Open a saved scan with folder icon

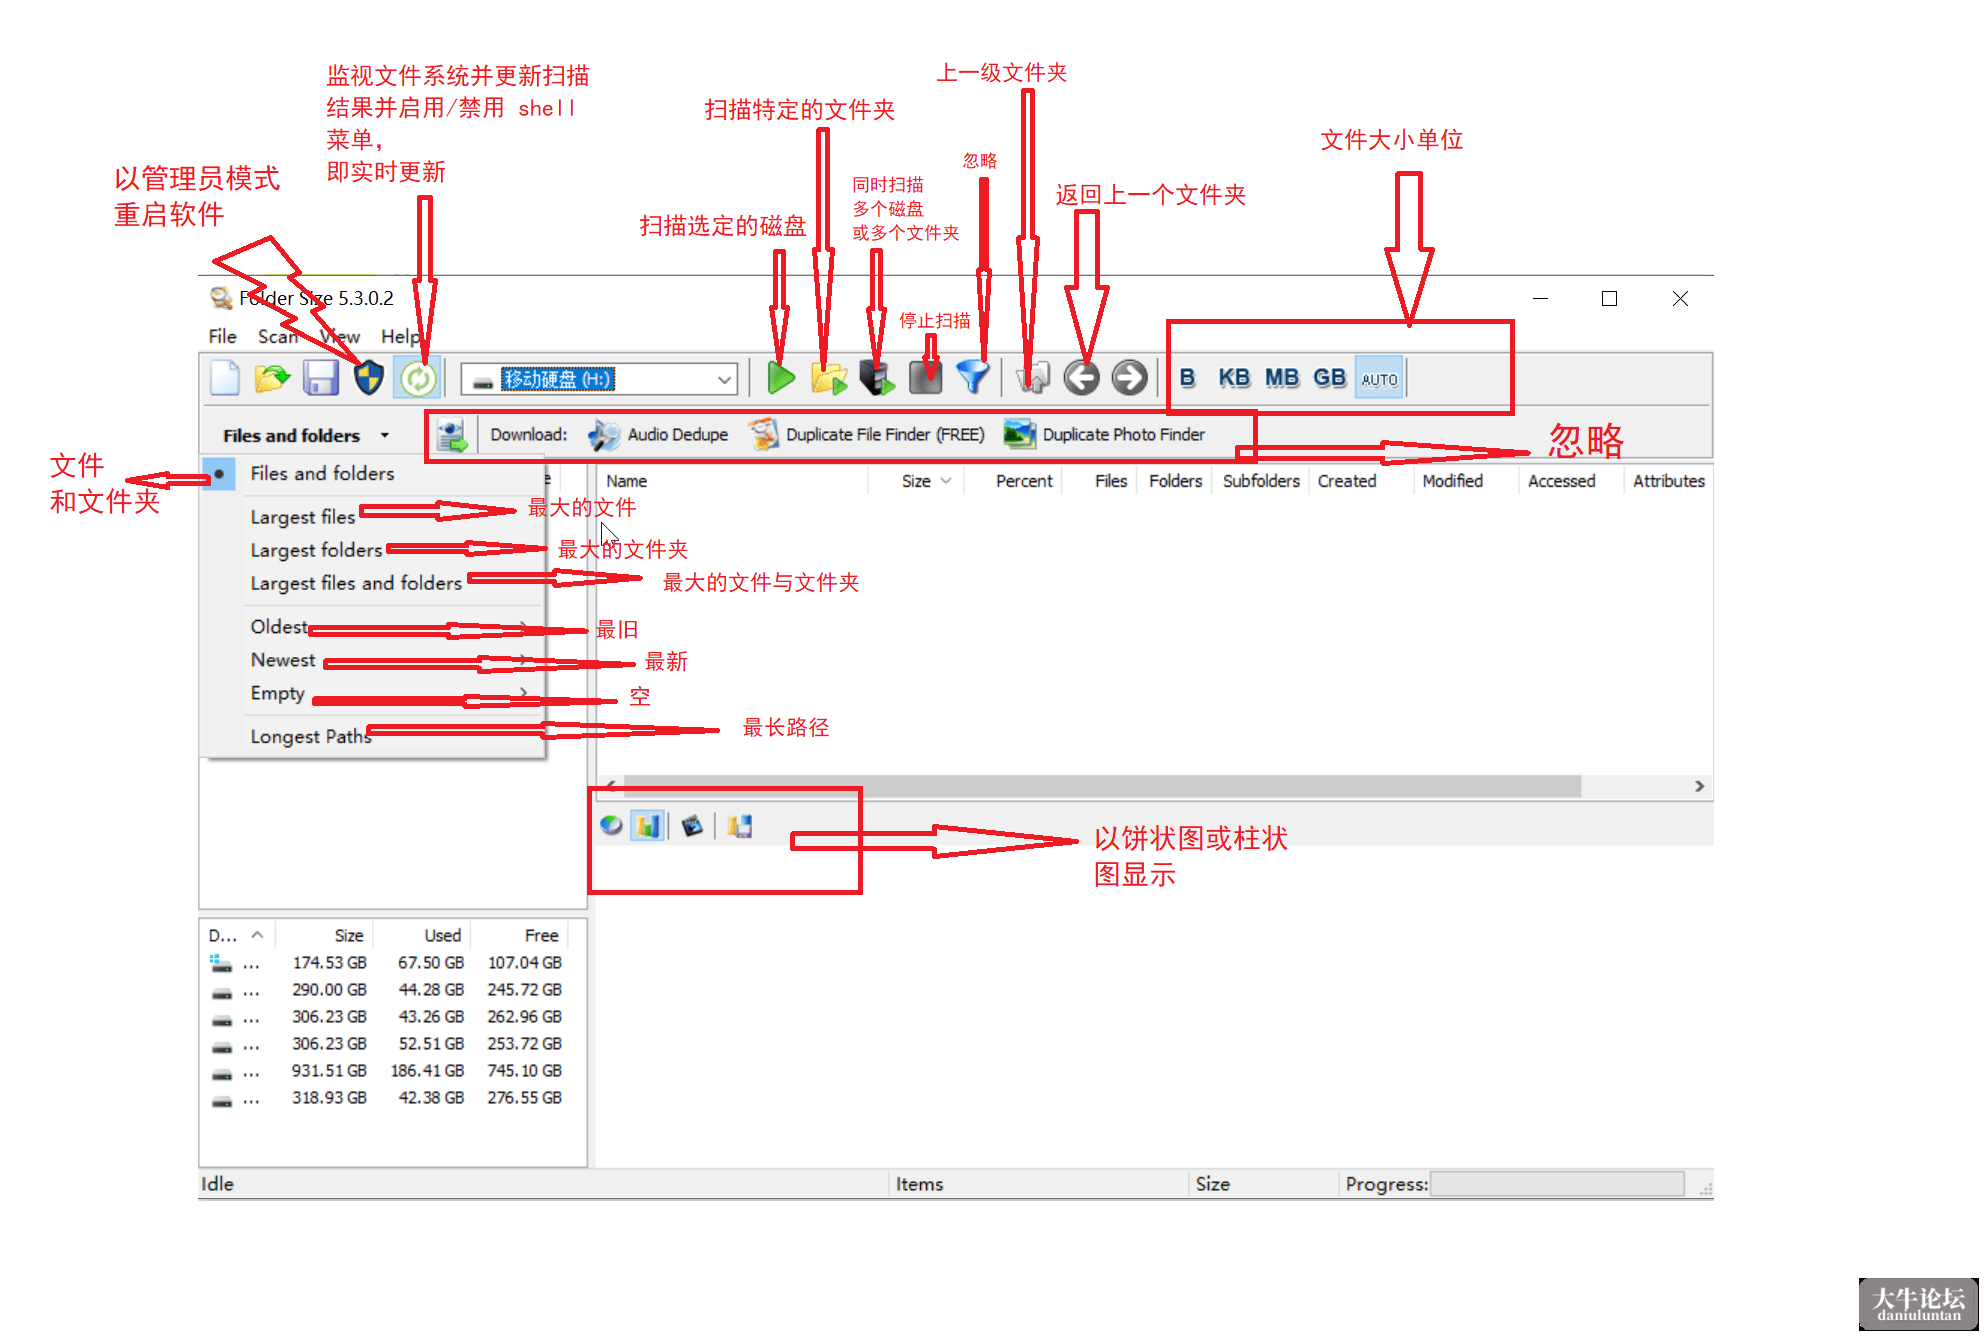[x=271, y=379]
